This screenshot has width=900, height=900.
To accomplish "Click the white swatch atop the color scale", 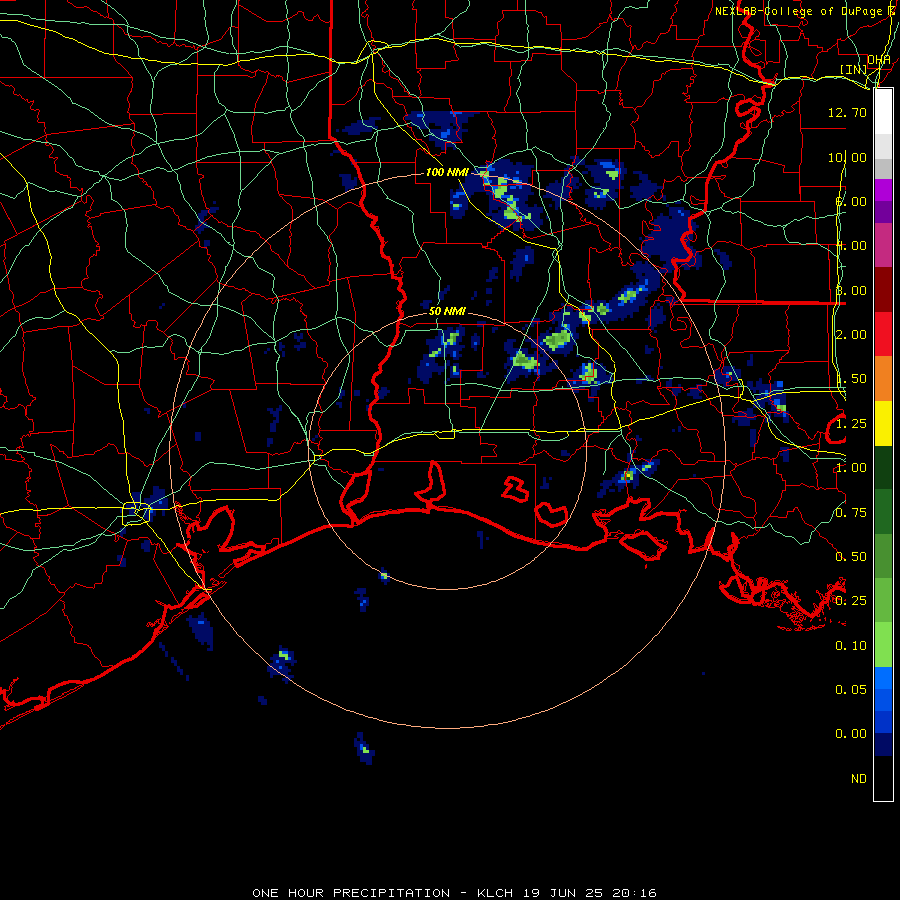I will 883,112.
